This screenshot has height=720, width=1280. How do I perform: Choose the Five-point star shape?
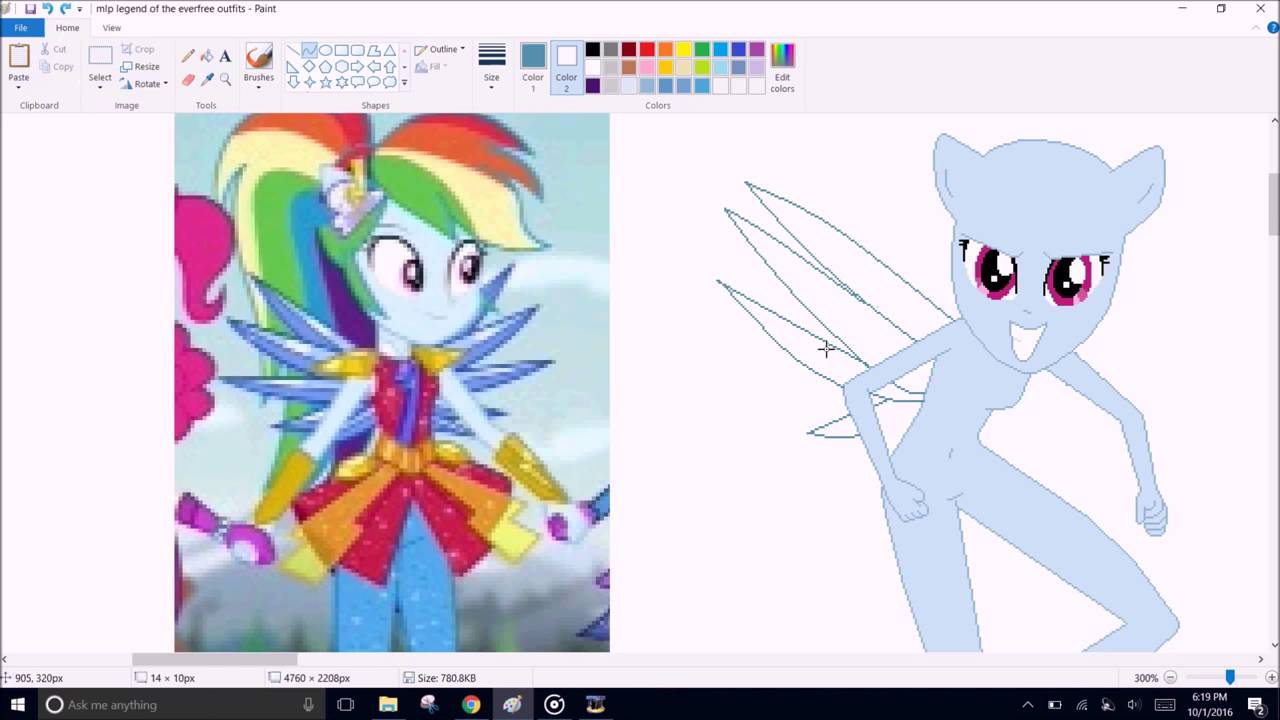(x=325, y=82)
